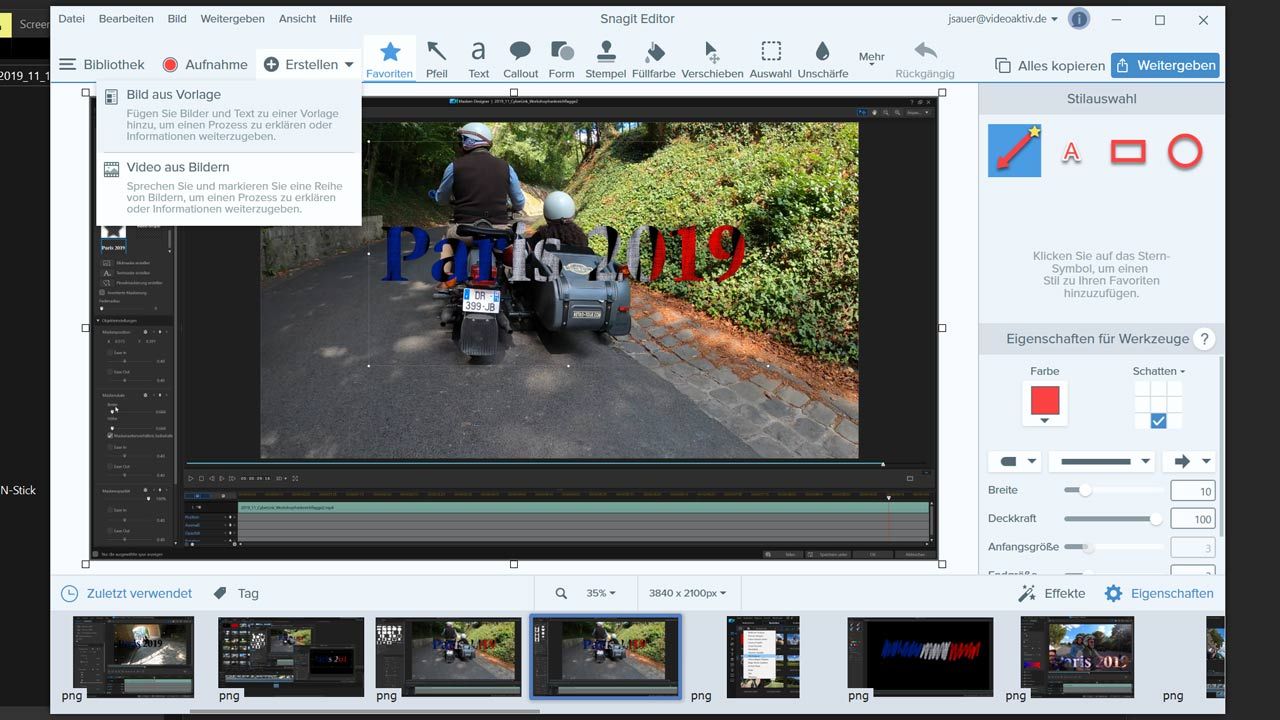Image resolution: width=1280 pixels, height=720 pixels.
Task: Select the Callout tool
Action: click(520, 59)
